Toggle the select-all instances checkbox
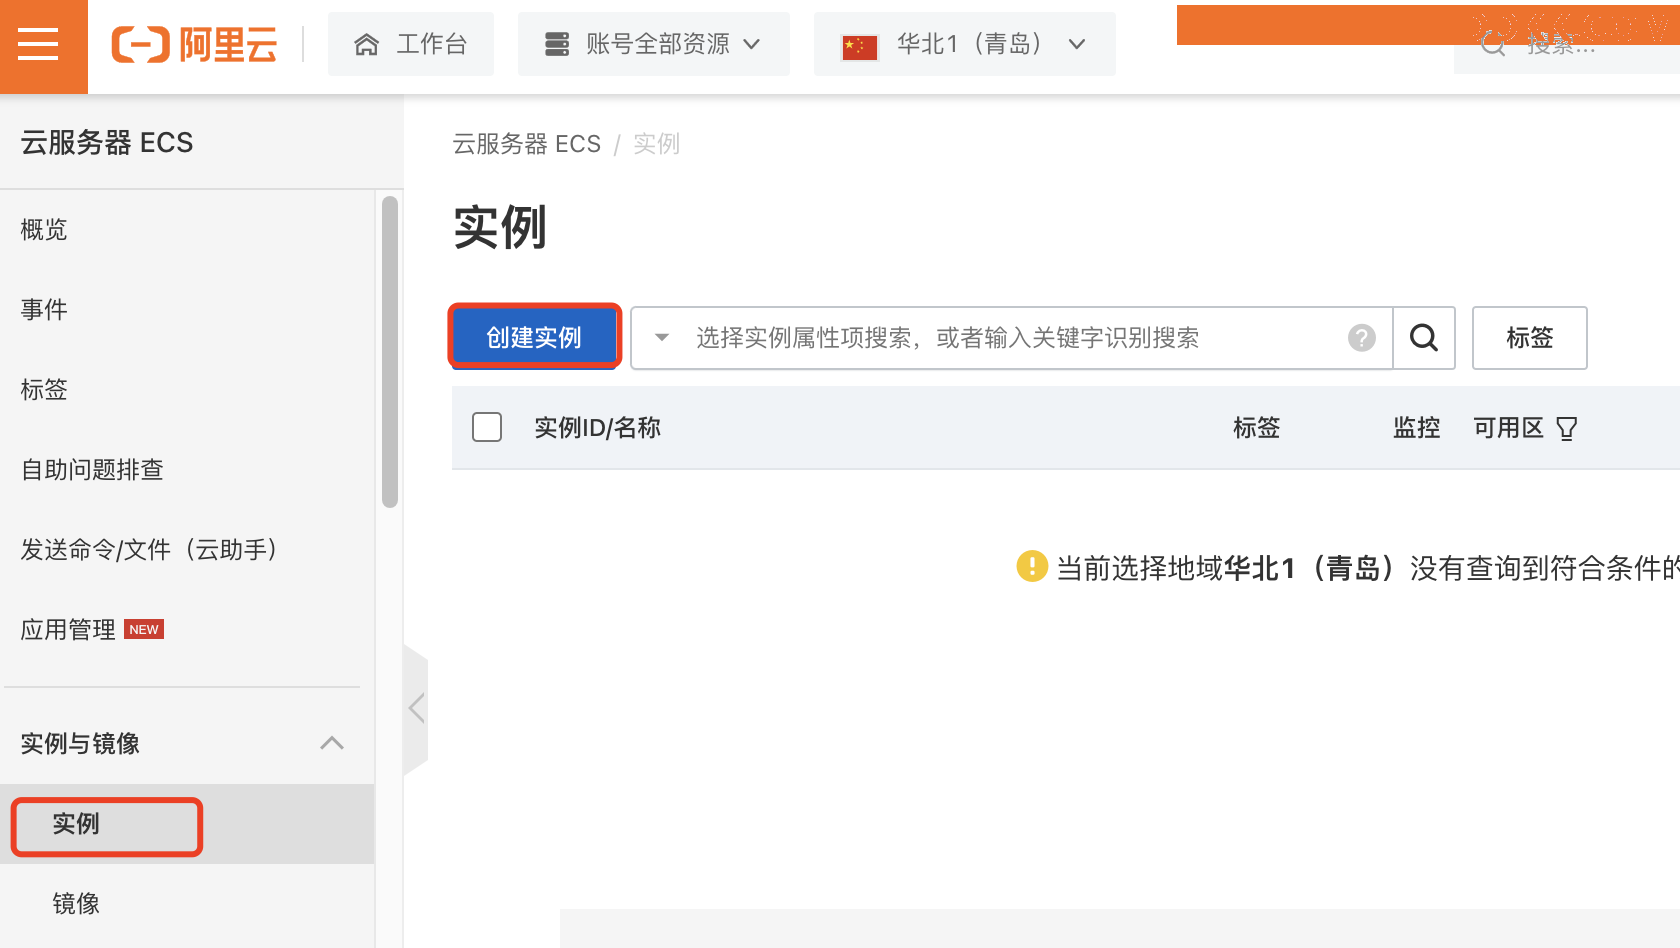The height and width of the screenshot is (948, 1680). click(487, 427)
